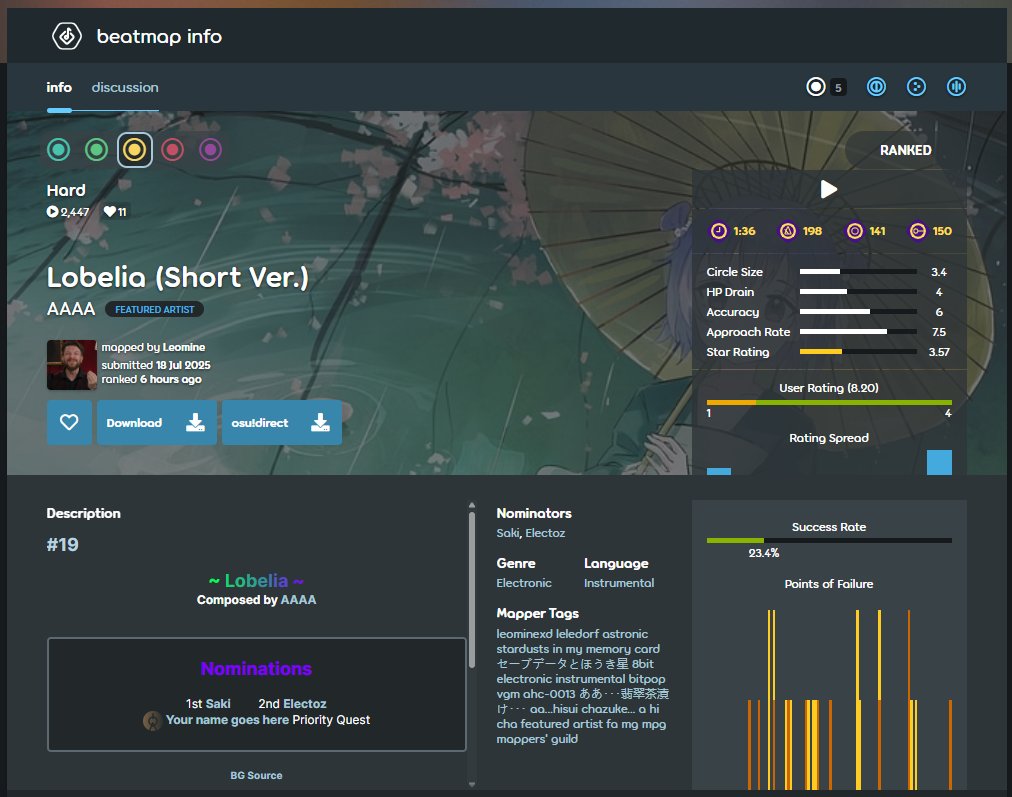
Task: Click Leomine's mapper avatar thumbnail
Action: pos(72,365)
